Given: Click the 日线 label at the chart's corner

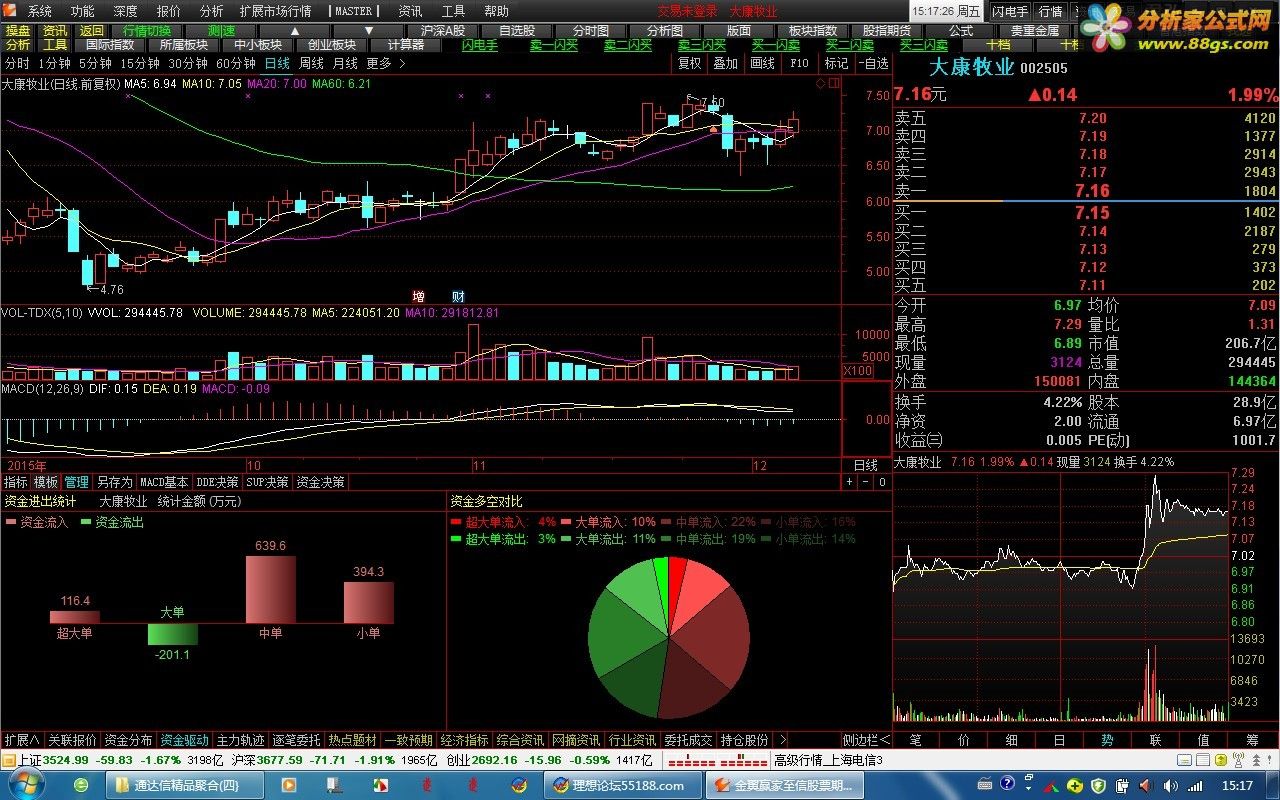Looking at the screenshot, I should coord(865,466).
